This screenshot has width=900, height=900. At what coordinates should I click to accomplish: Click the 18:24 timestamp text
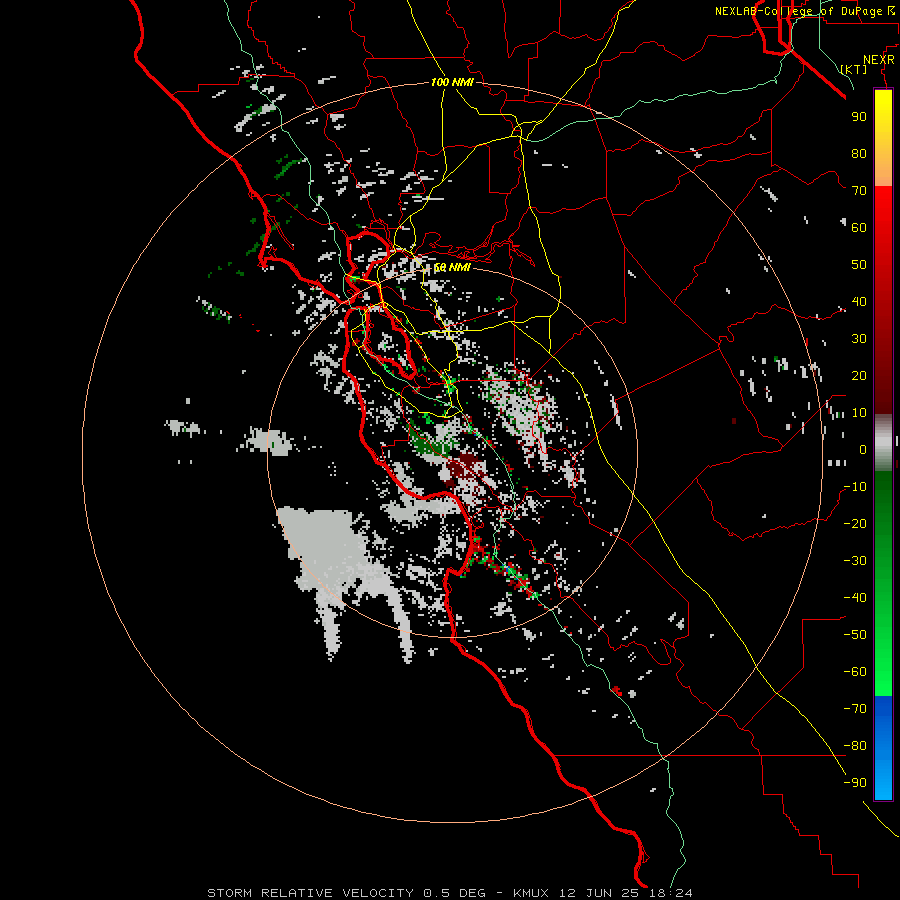tap(670, 893)
